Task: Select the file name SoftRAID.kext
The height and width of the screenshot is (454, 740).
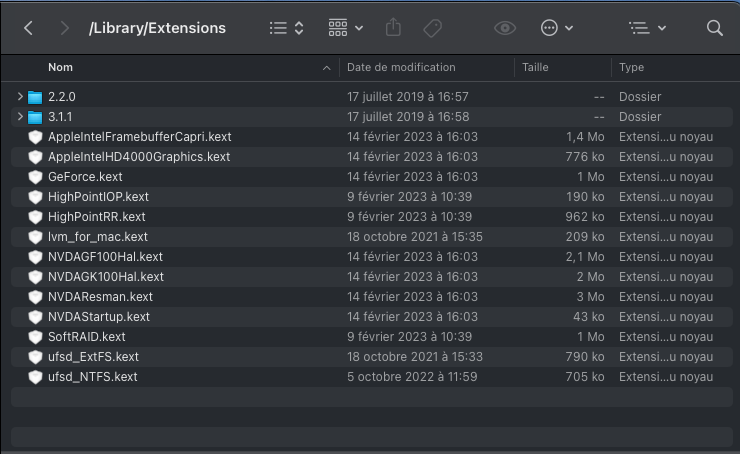Action: pyautogui.click(x=87, y=336)
